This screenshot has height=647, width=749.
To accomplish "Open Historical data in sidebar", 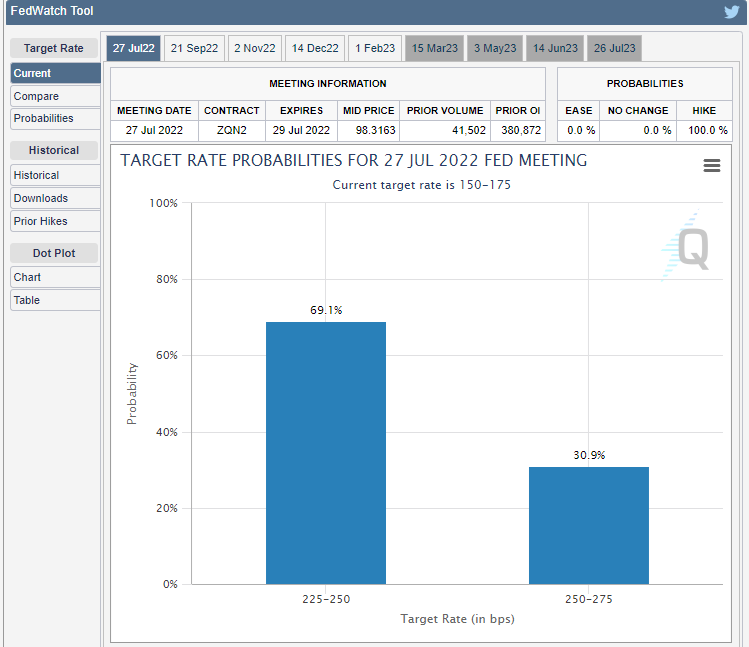I will pos(55,175).
